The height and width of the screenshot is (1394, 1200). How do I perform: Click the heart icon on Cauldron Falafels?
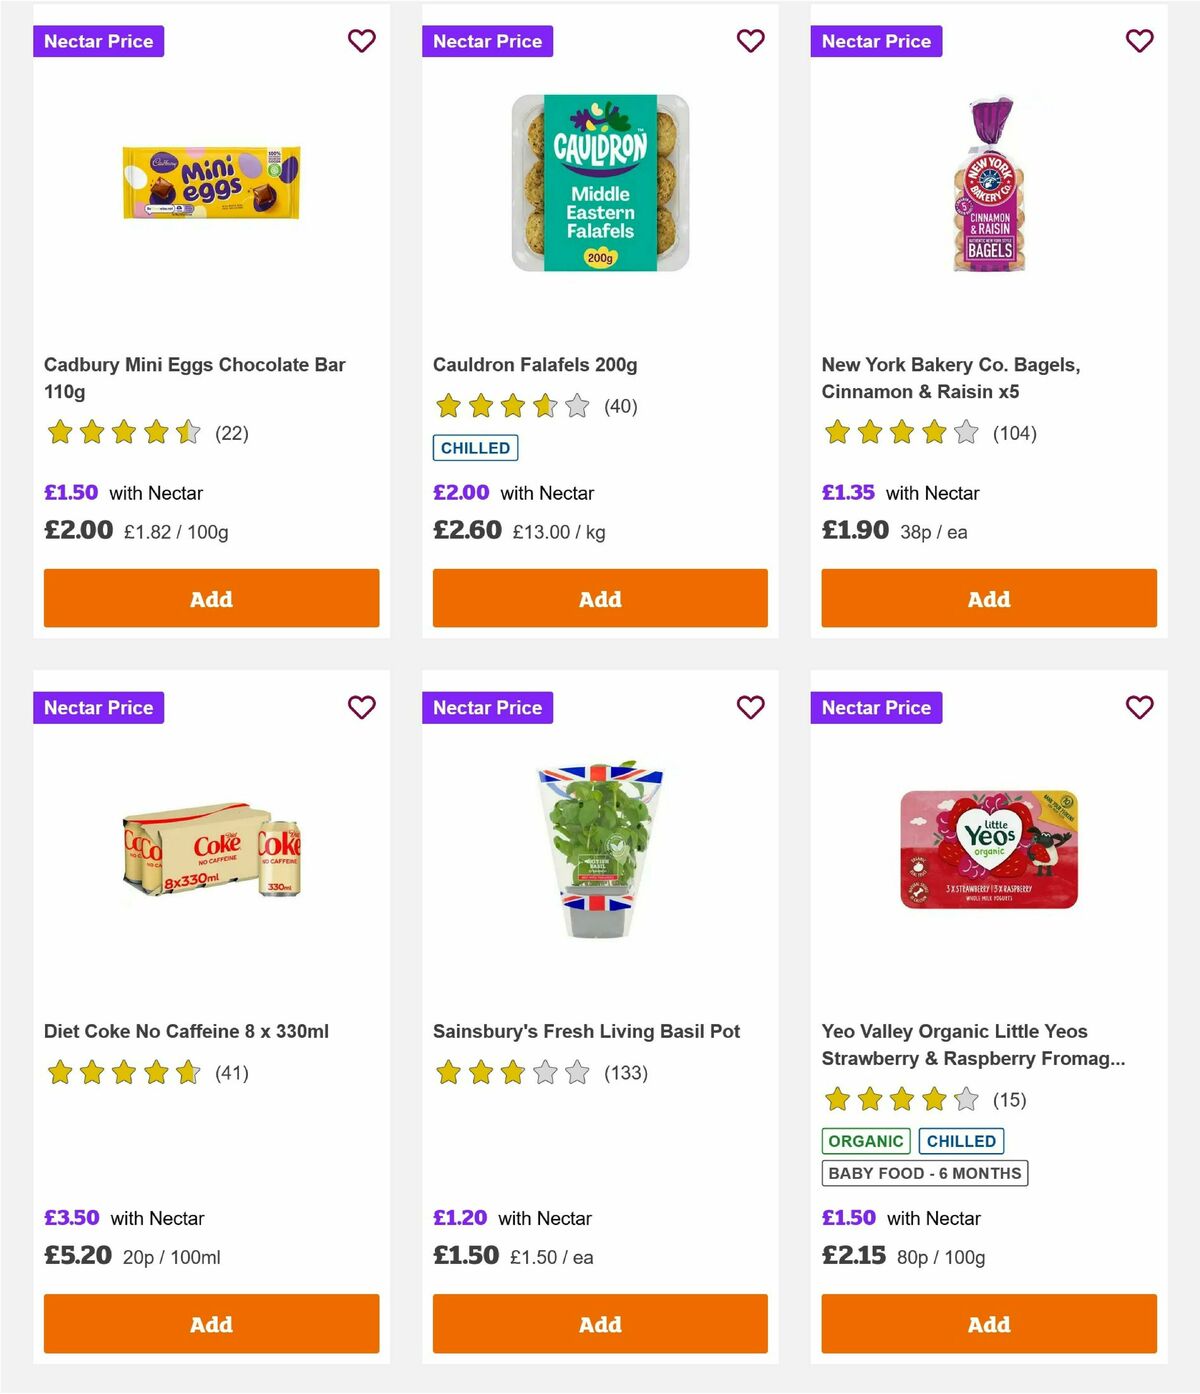coord(750,41)
